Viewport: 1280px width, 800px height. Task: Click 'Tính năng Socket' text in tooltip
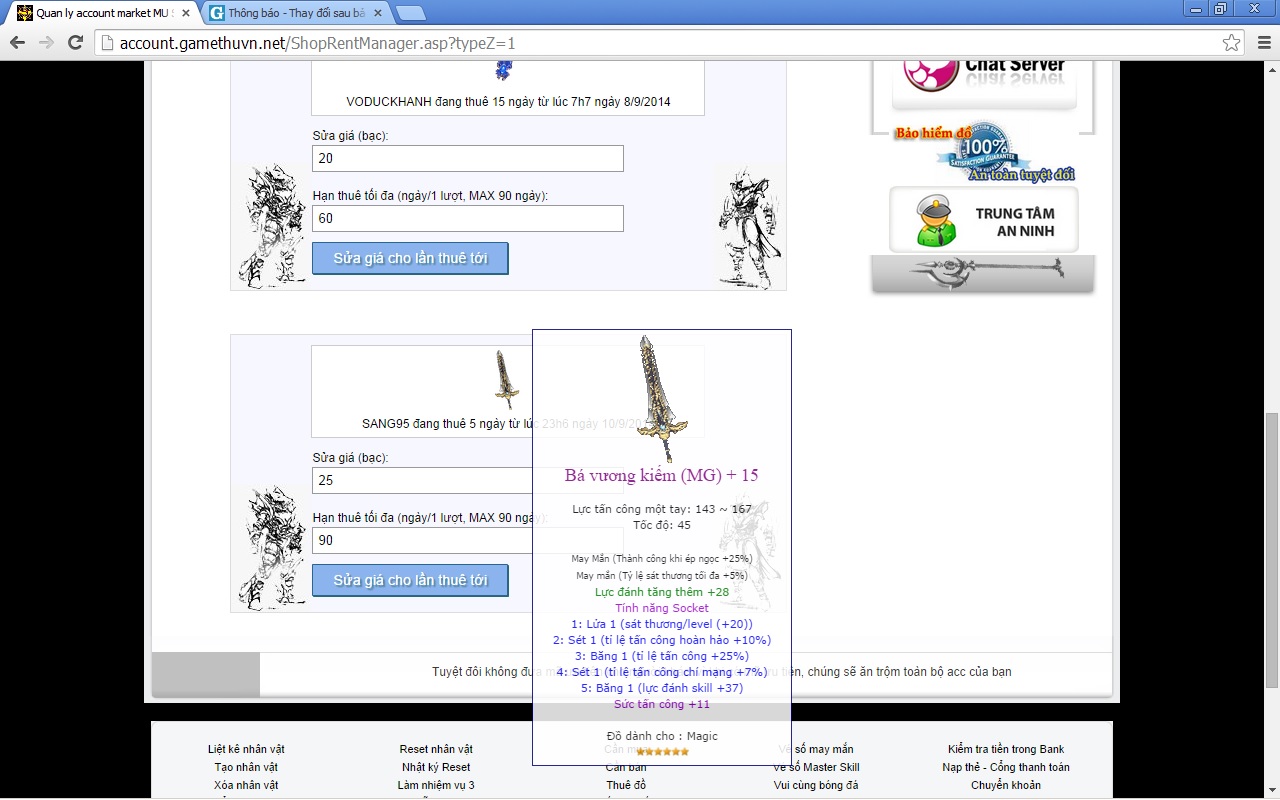click(661, 608)
